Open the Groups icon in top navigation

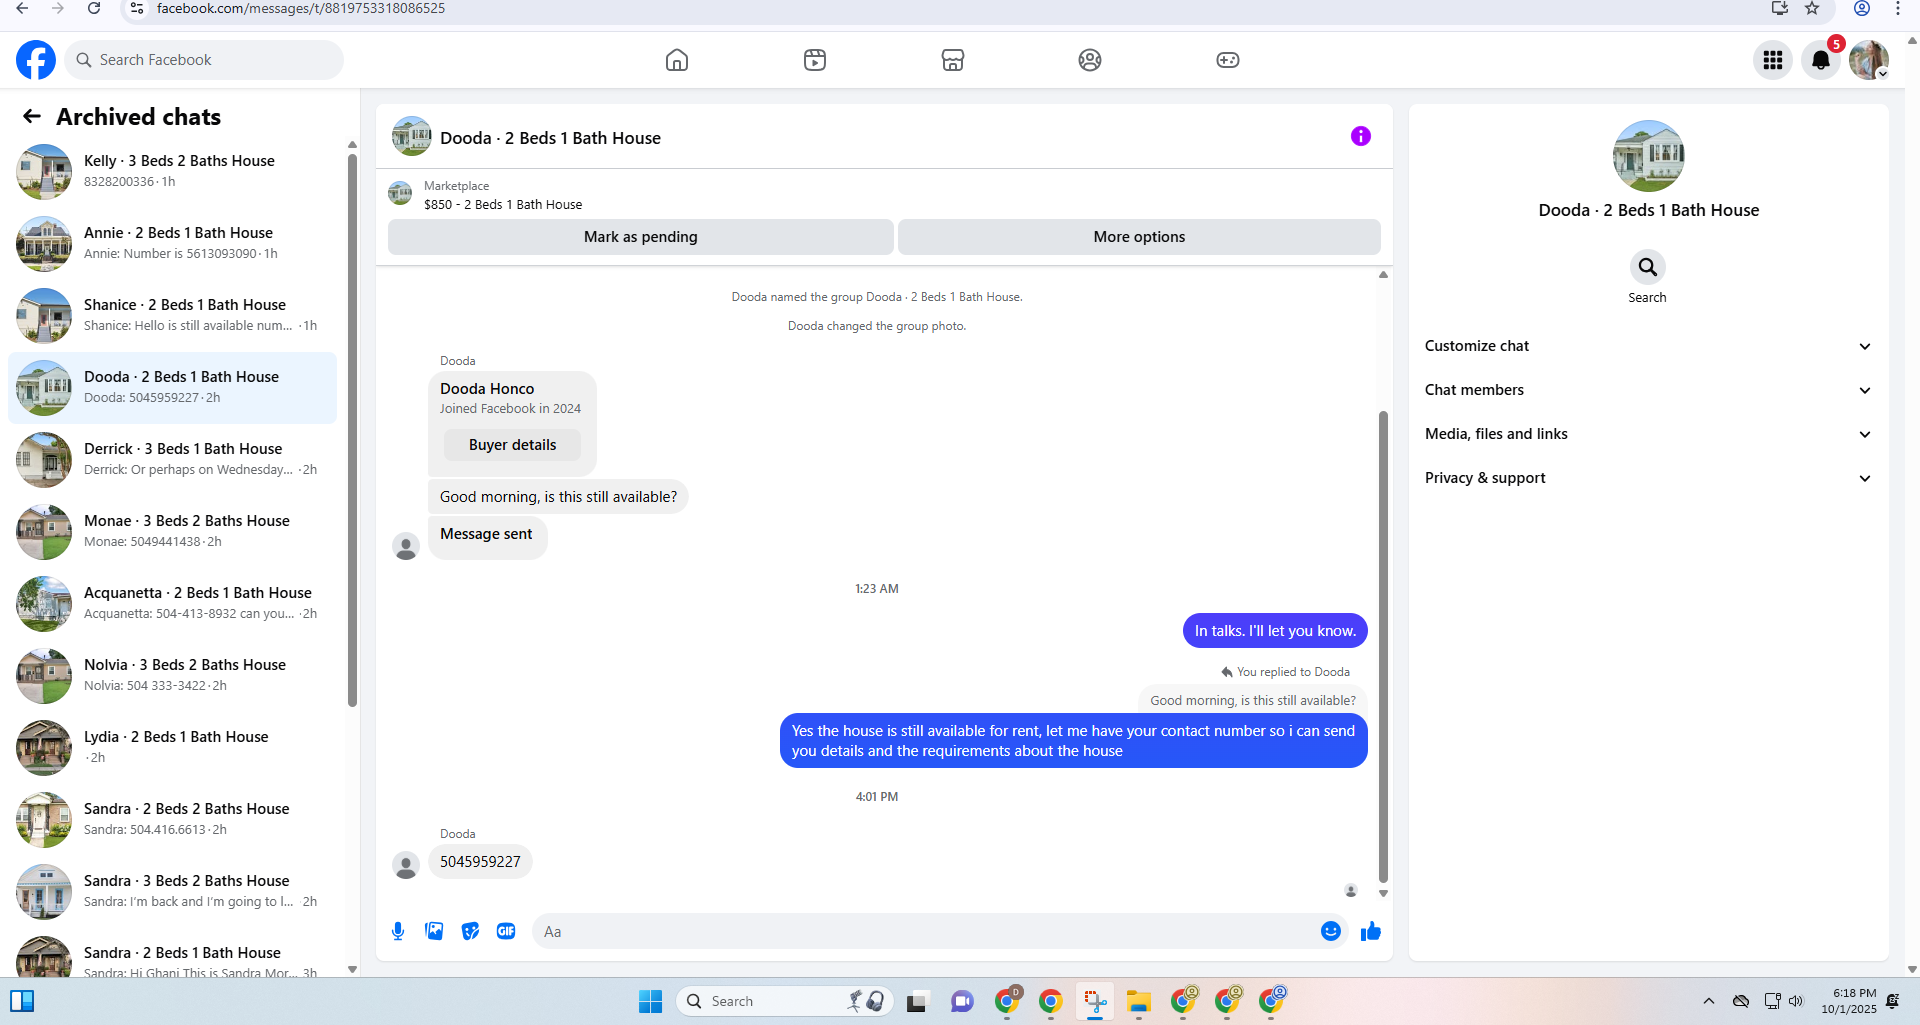pos(1090,60)
